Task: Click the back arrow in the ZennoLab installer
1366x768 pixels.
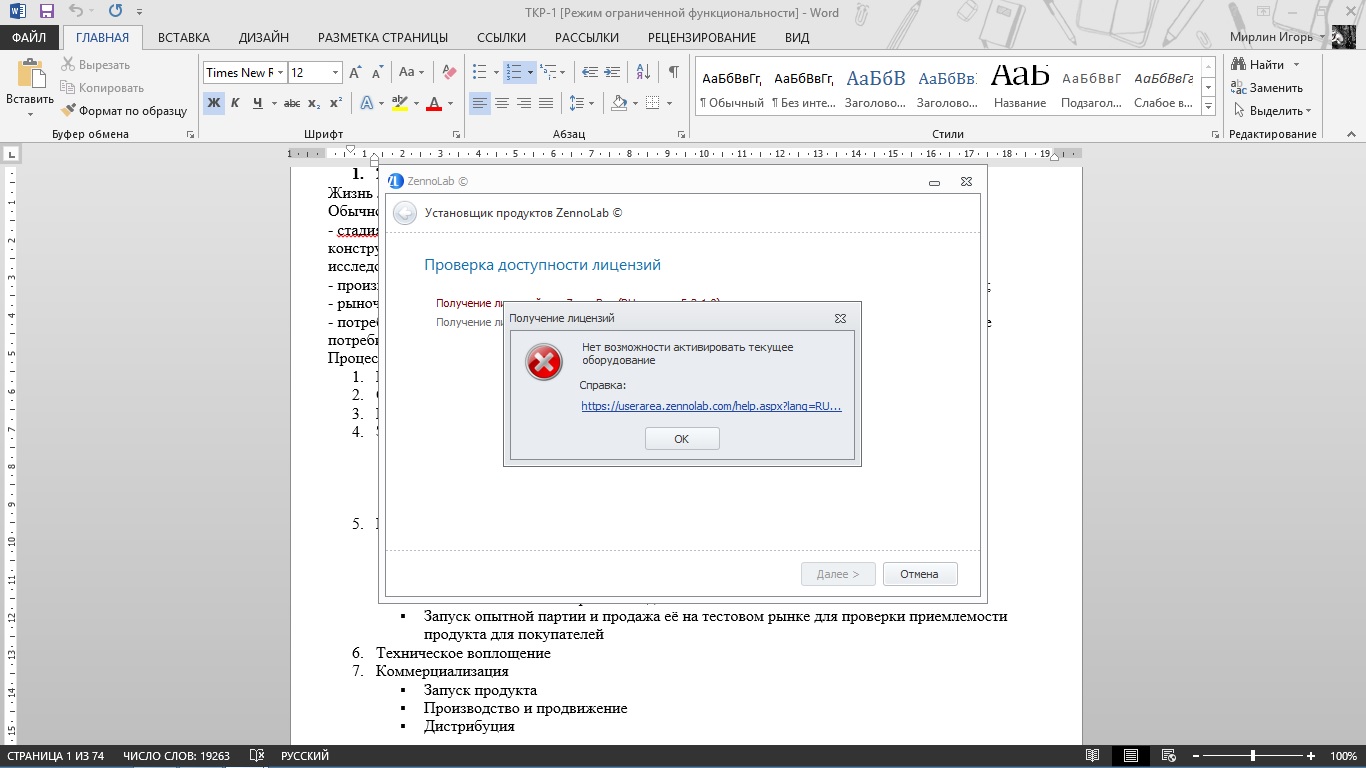Action: 404,213
